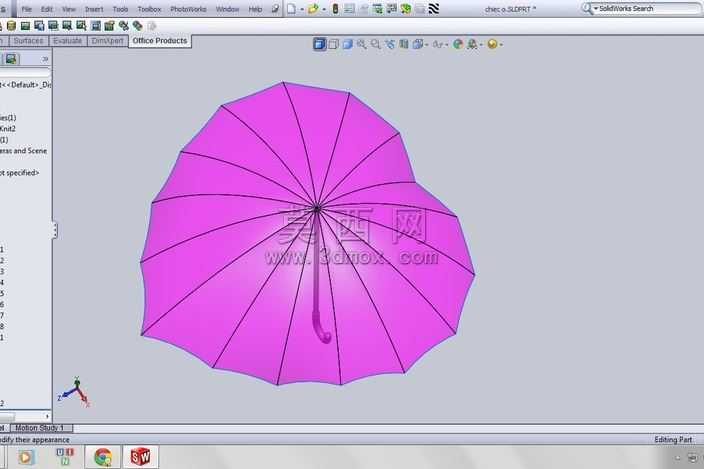Click the SolidWorks Search magnifier icon

tap(587, 8)
